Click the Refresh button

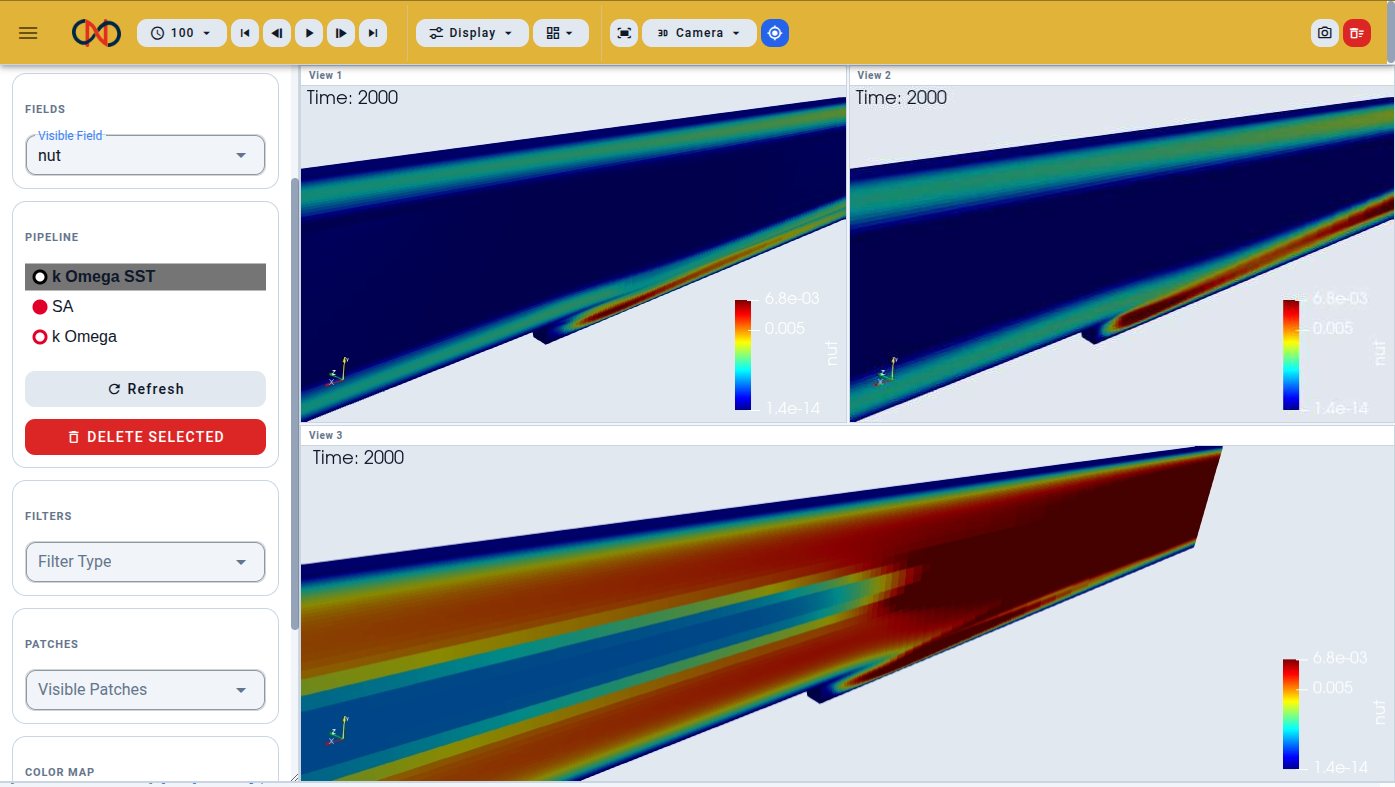(x=145, y=389)
